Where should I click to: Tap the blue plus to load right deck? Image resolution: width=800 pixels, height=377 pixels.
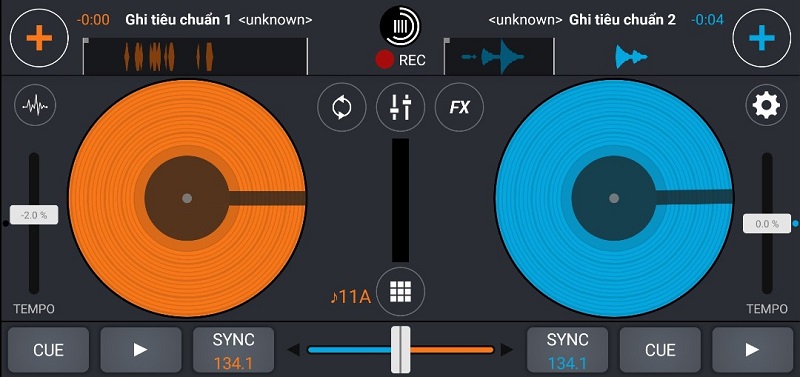point(762,38)
